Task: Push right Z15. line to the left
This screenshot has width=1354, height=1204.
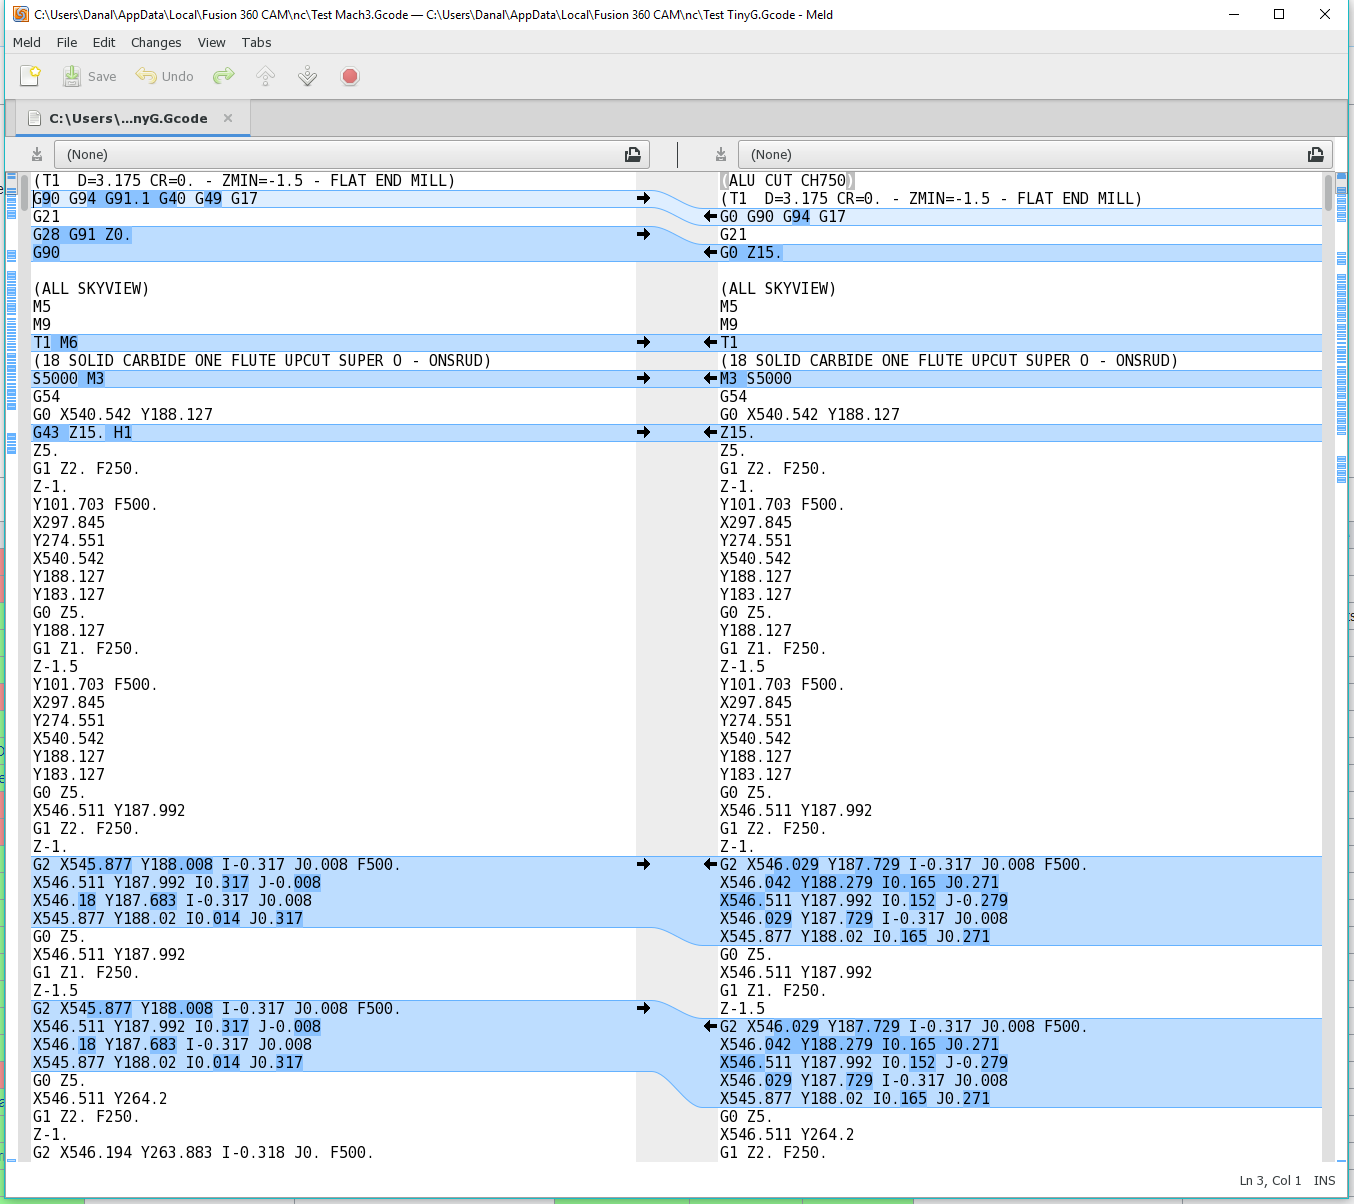Action: (710, 432)
